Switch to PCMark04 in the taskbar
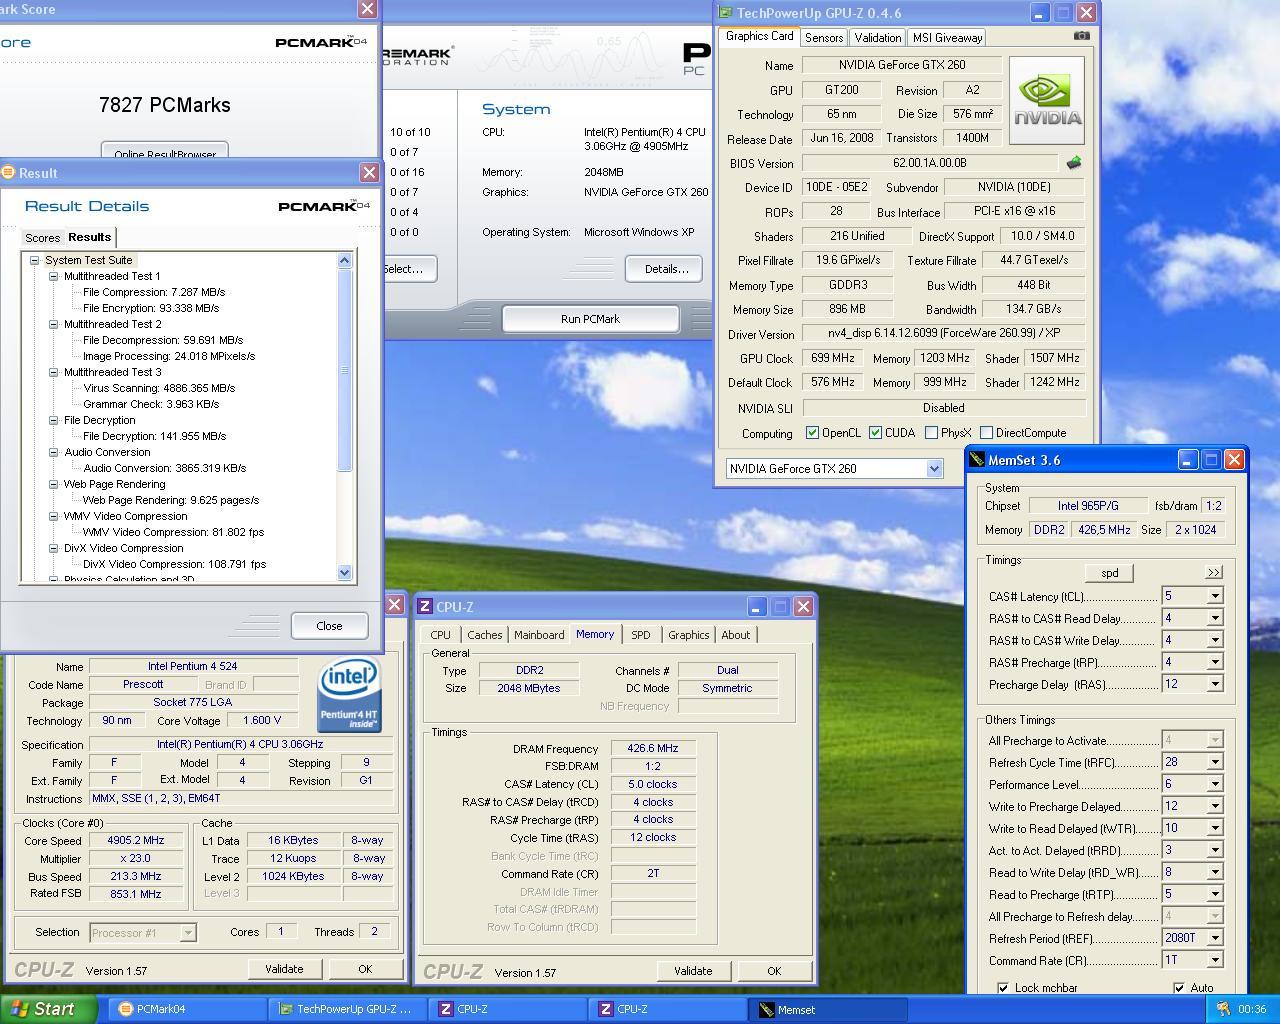The height and width of the screenshot is (1024, 1280). [x=188, y=1009]
